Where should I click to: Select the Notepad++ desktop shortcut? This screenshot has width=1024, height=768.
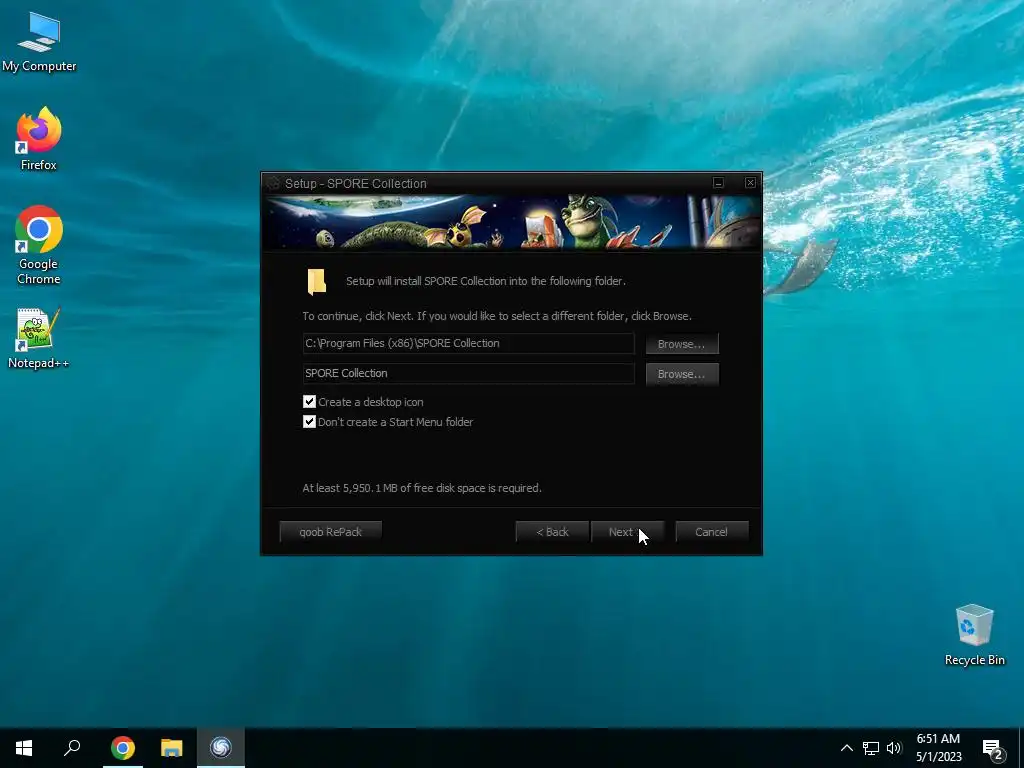39,338
